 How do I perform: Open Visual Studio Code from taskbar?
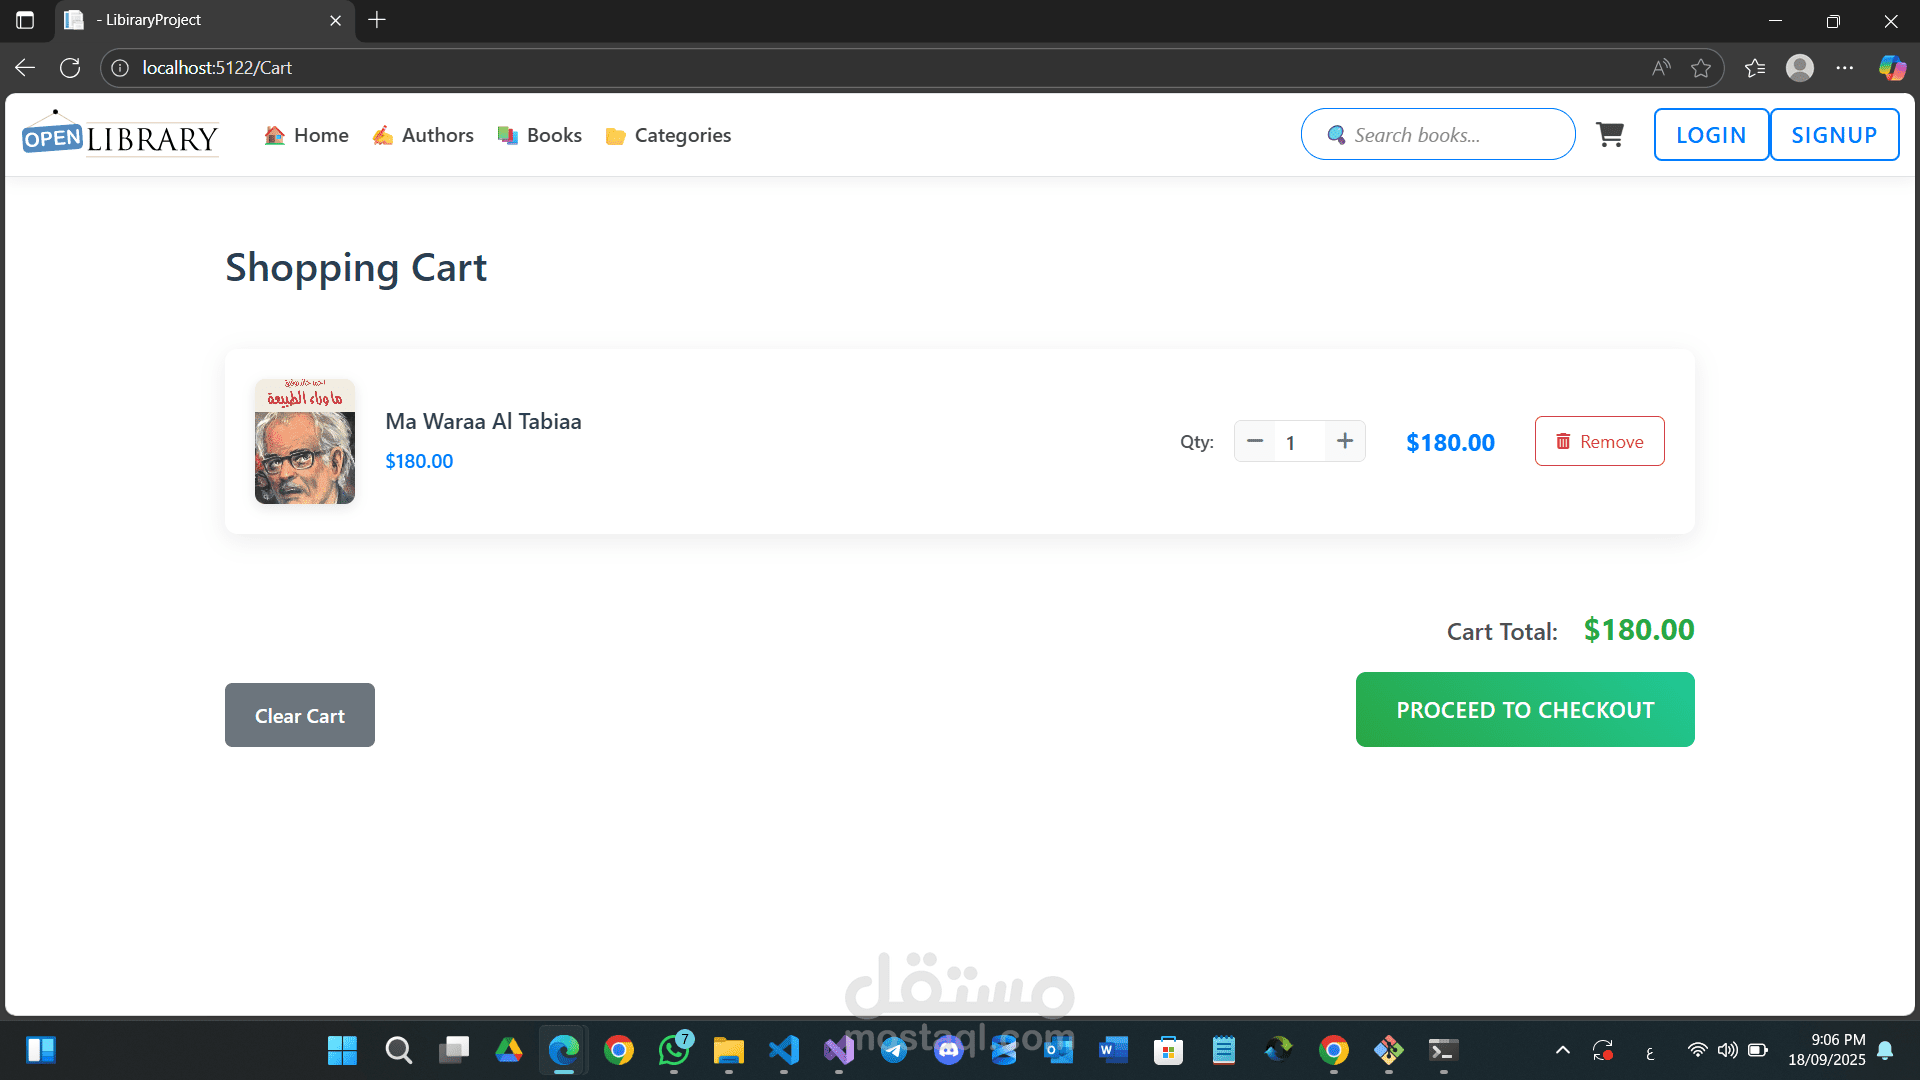click(784, 1050)
